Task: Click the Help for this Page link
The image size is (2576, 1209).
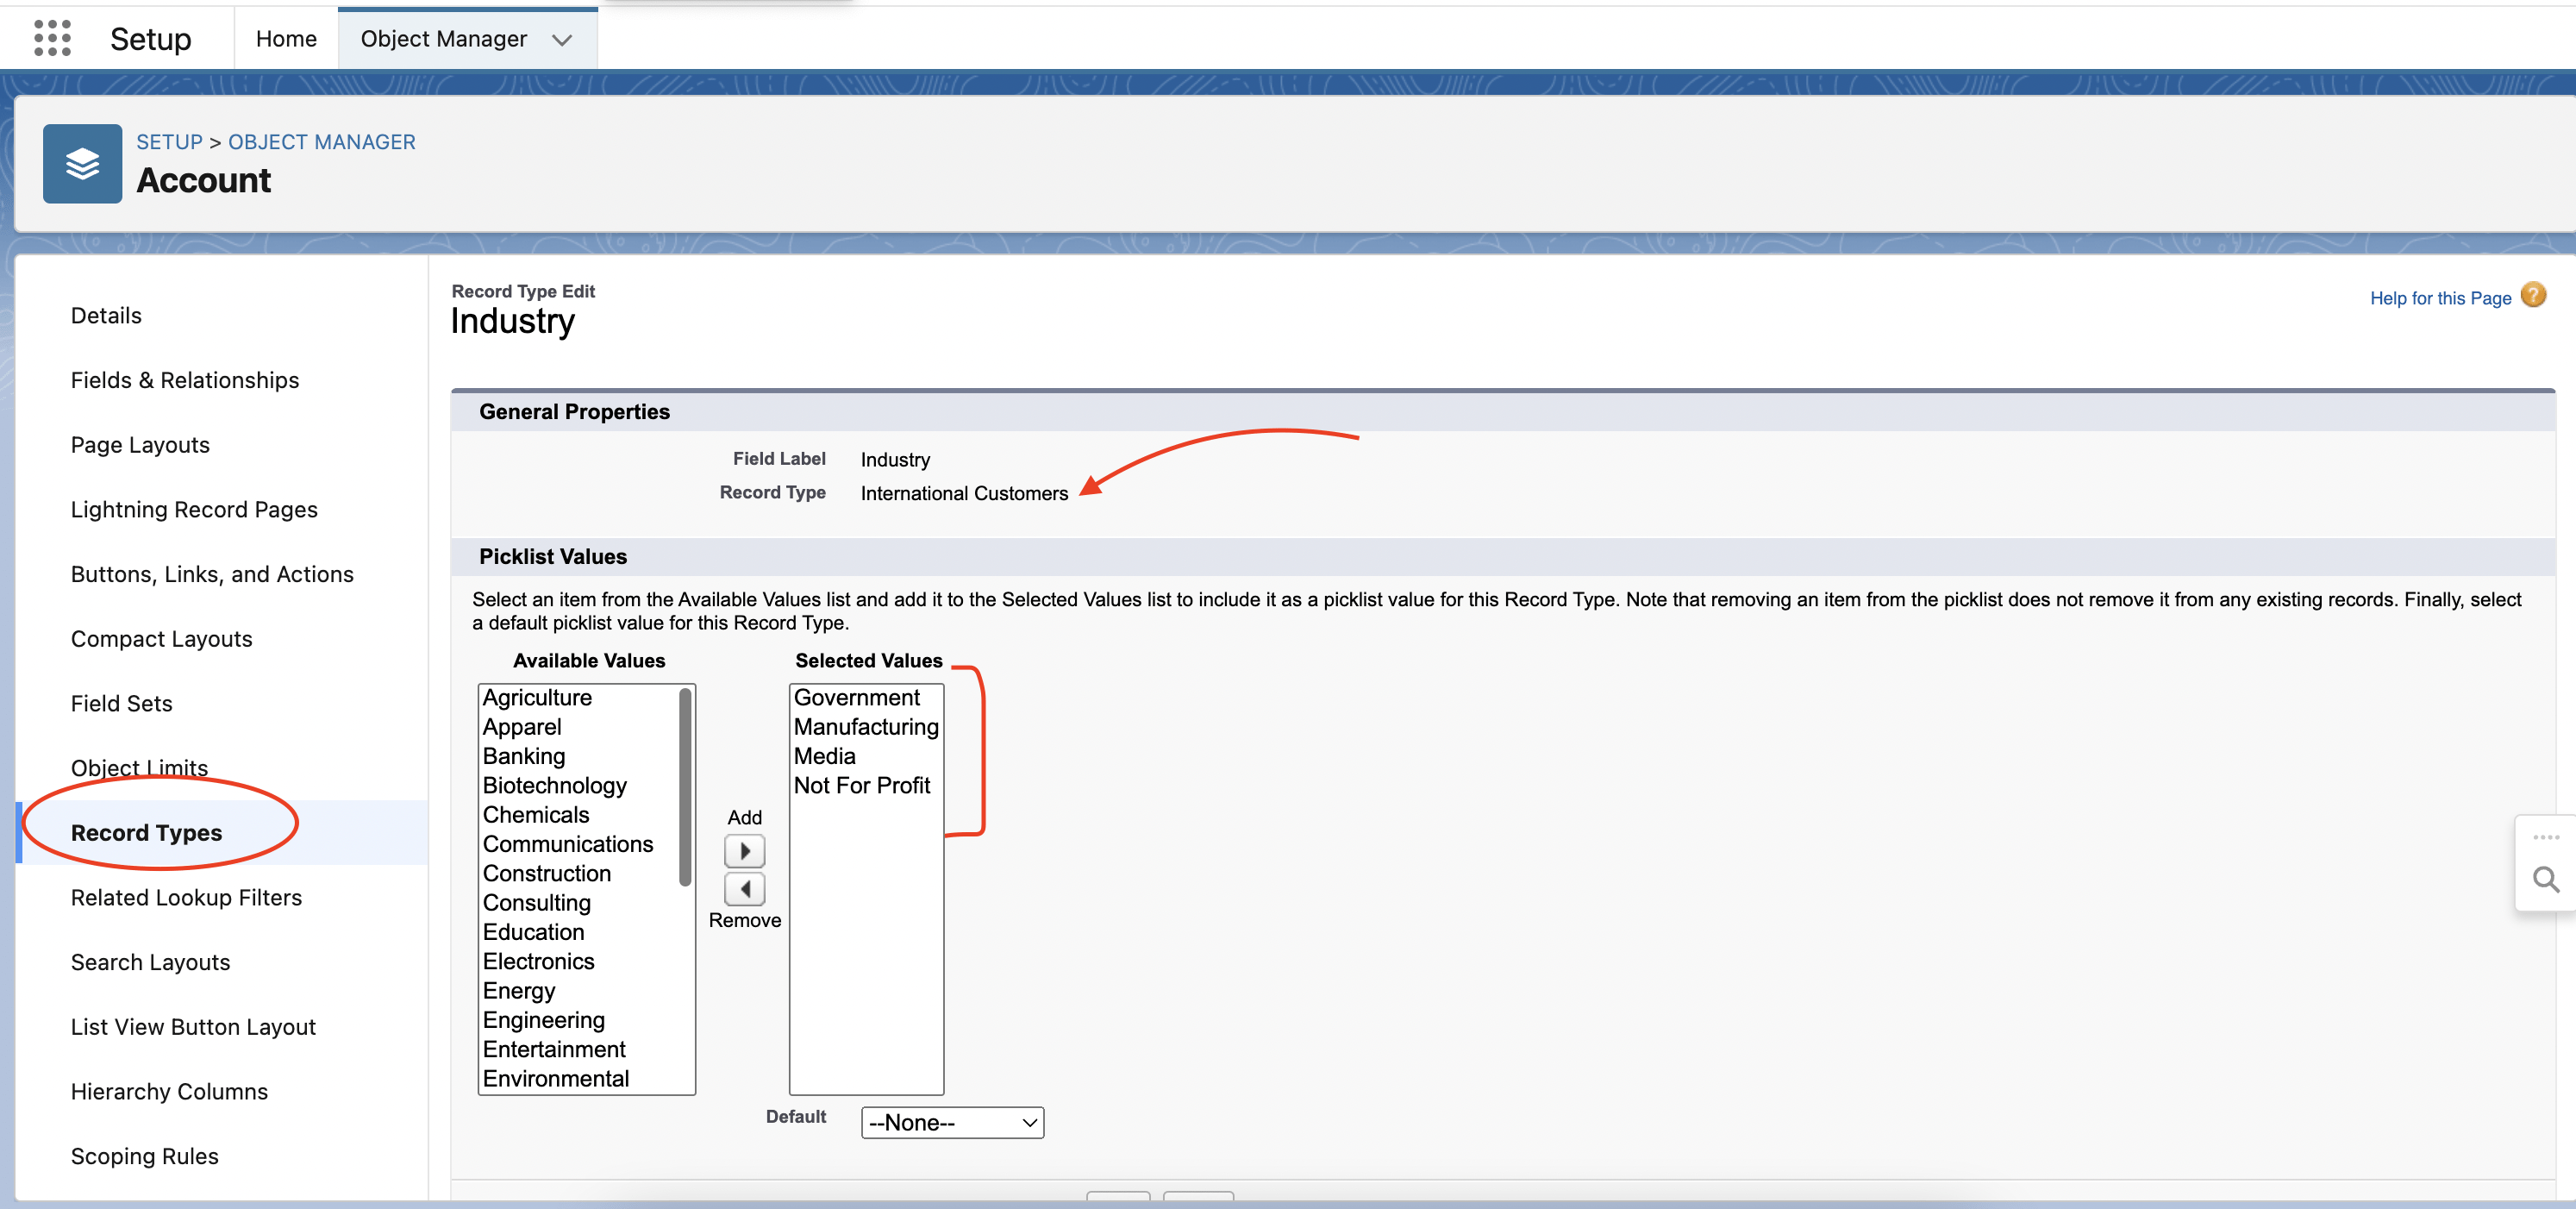Action: pyautogui.click(x=2439, y=298)
